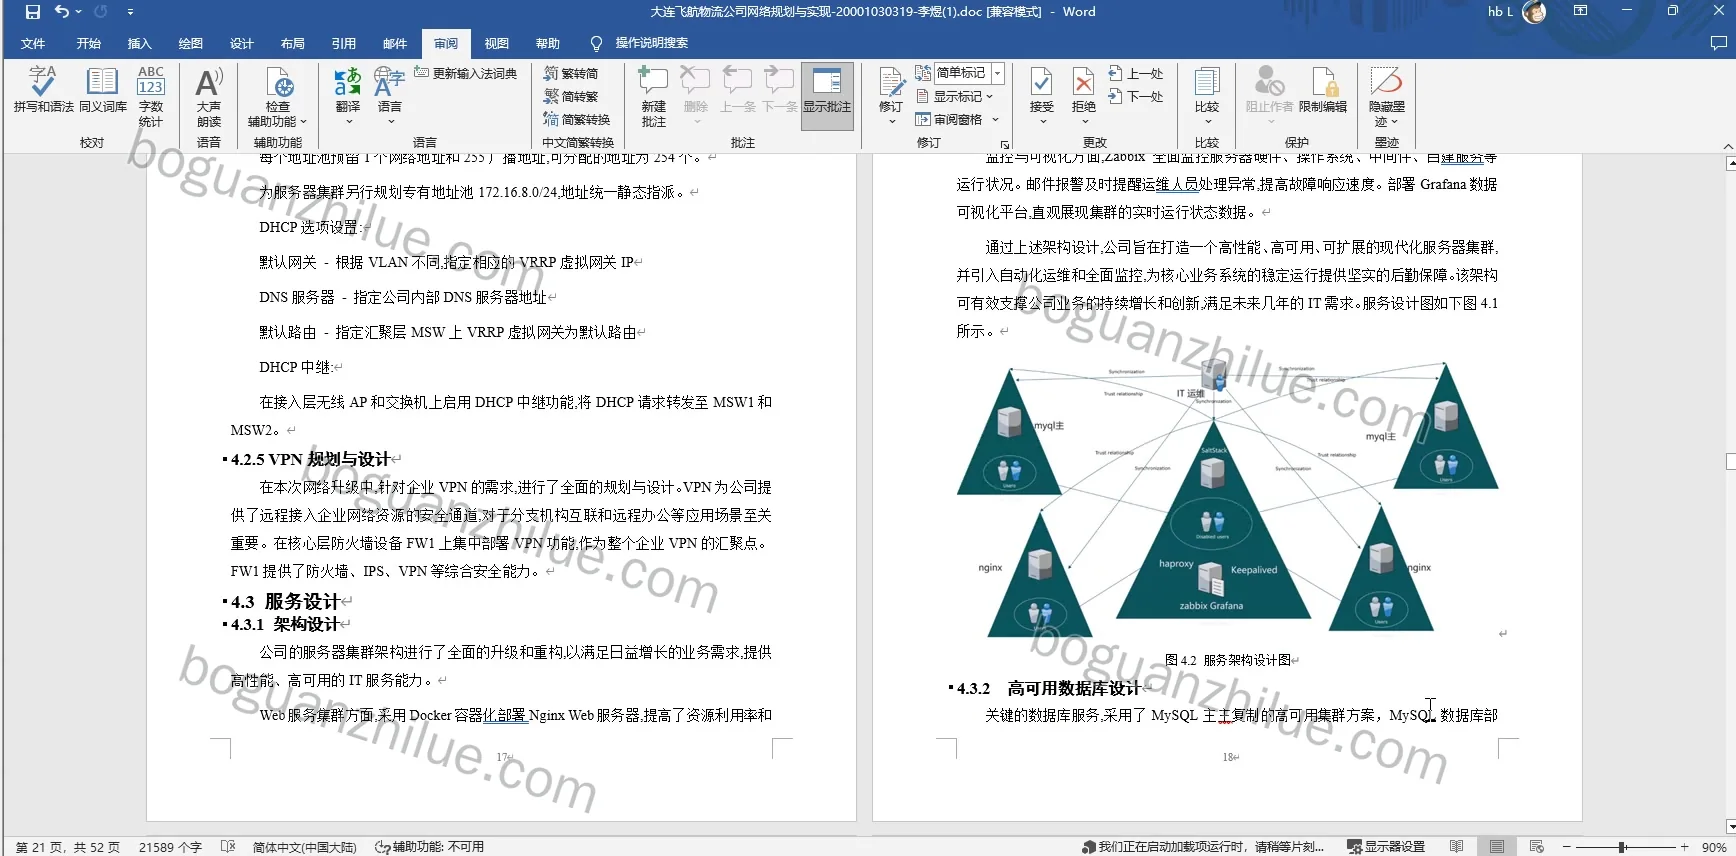1736x856 pixels.
Task: Expand the Show Markup (显示标记) menu
Action: click(x=955, y=96)
